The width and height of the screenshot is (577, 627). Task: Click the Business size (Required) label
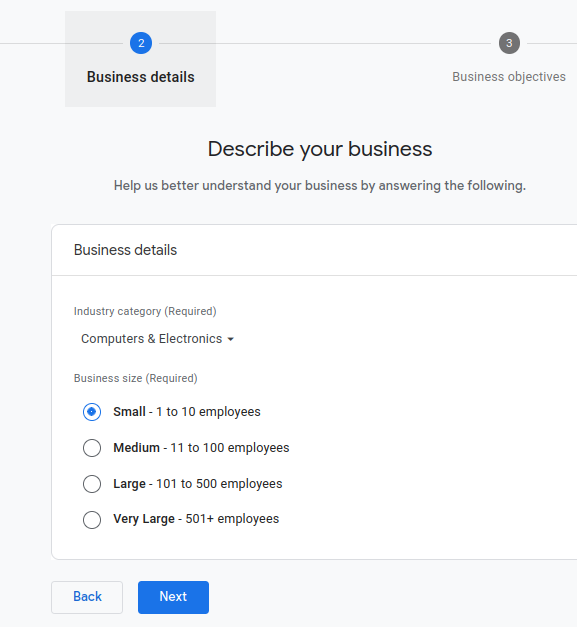(136, 378)
